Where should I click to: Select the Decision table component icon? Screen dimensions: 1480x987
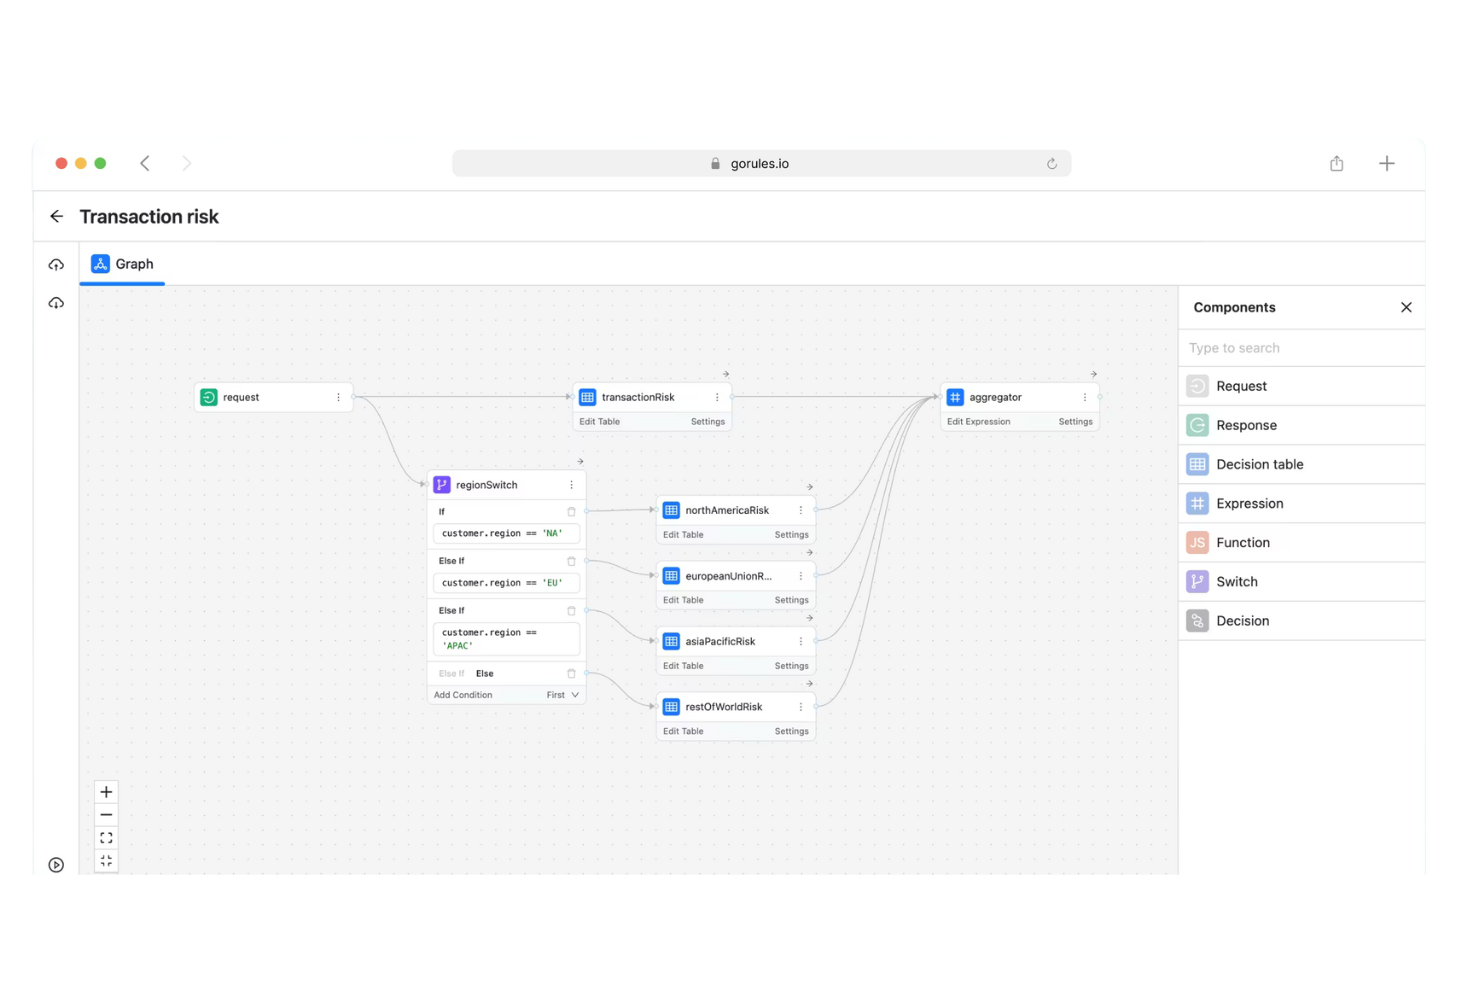[x=1197, y=464]
